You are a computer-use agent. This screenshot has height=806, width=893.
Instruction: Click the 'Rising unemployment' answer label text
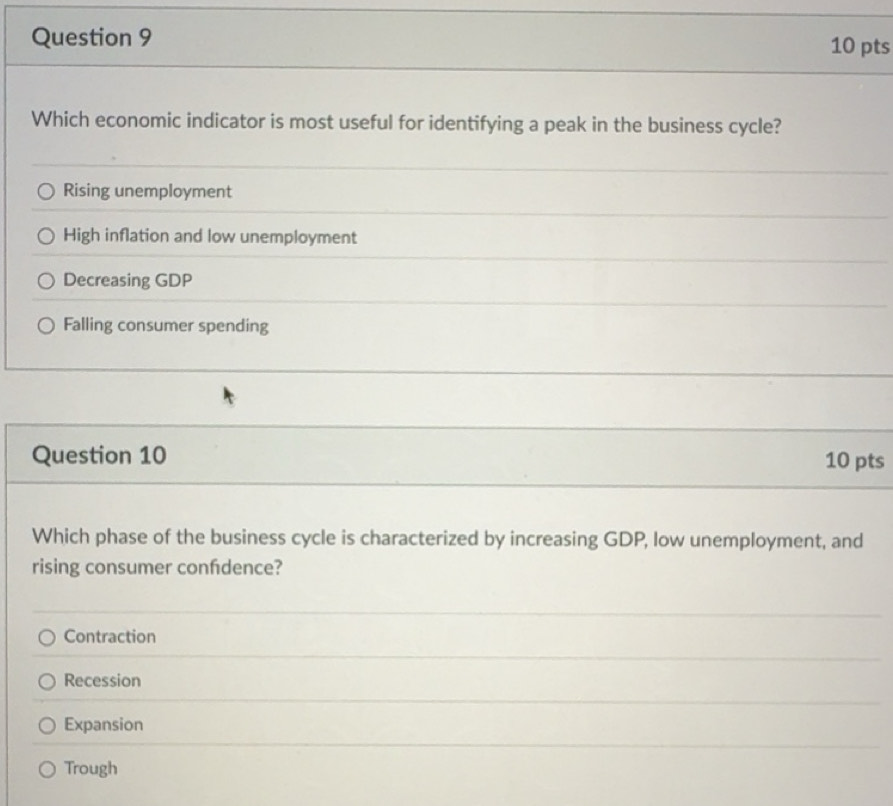click(147, 191)
